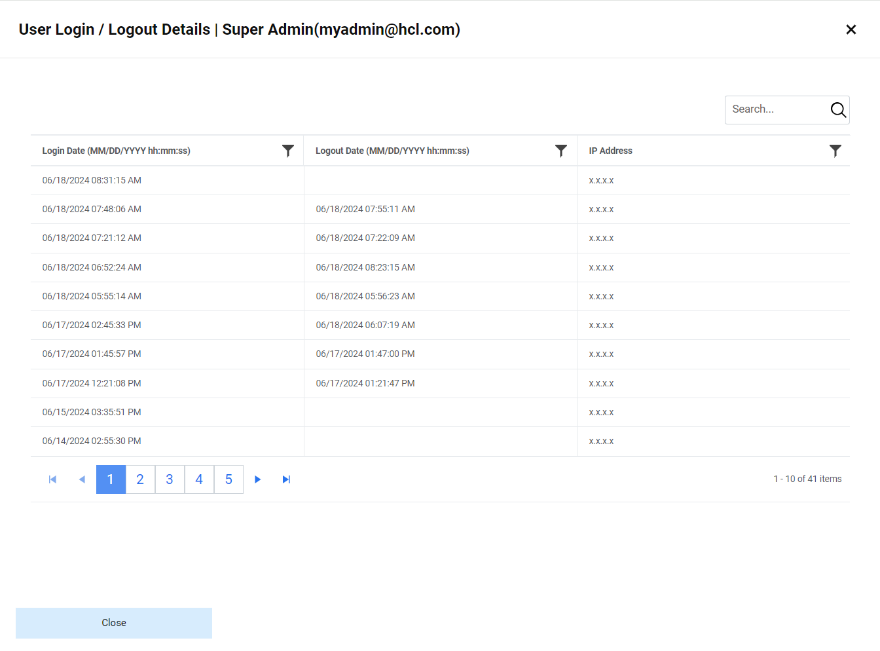Sort by IP Address column header
Viewport: 880px width, 651px height.
click(611, 151)
